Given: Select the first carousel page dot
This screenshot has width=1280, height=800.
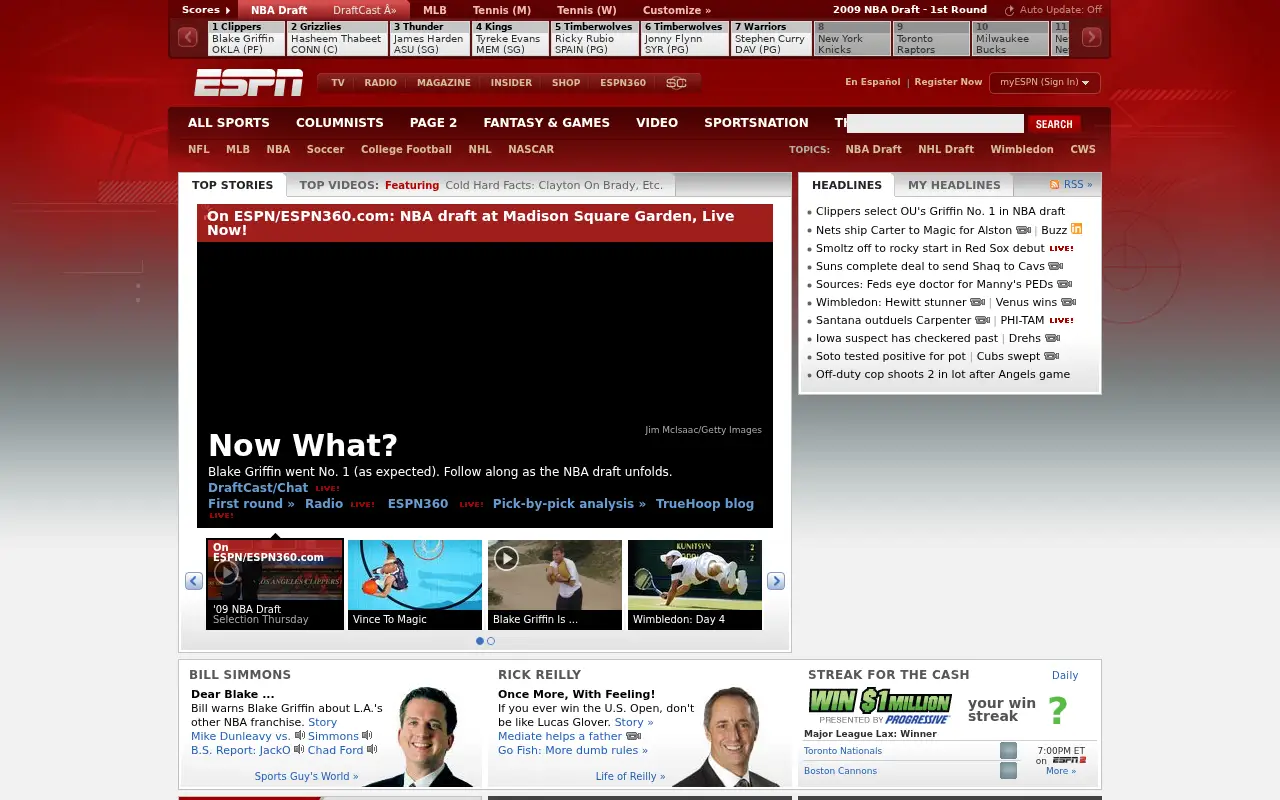Looking at the screenshot, I should tap(480, 641).
